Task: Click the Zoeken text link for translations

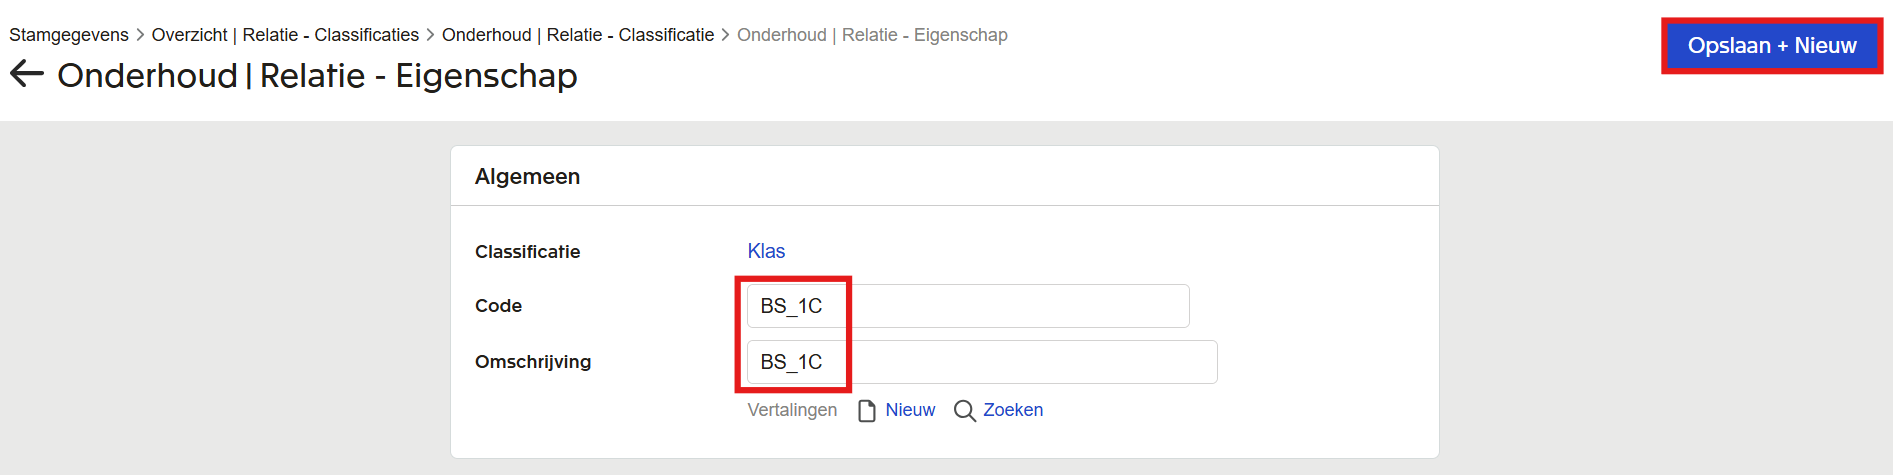Action: click(1013, 410)
